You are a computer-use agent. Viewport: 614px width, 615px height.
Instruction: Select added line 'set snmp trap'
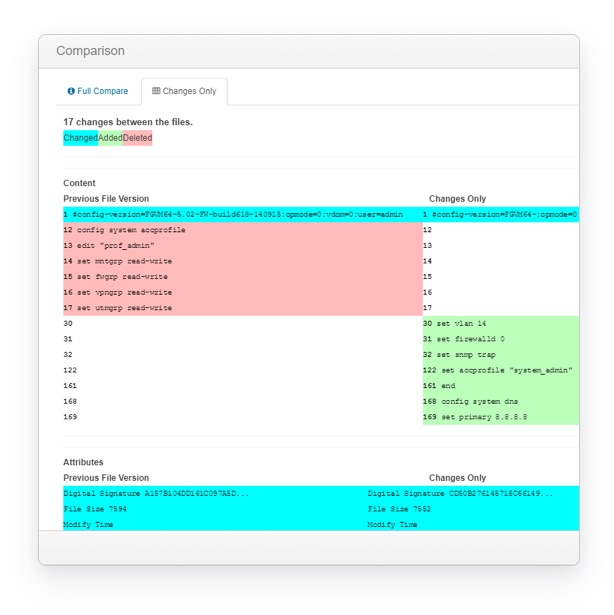point(501,355)
